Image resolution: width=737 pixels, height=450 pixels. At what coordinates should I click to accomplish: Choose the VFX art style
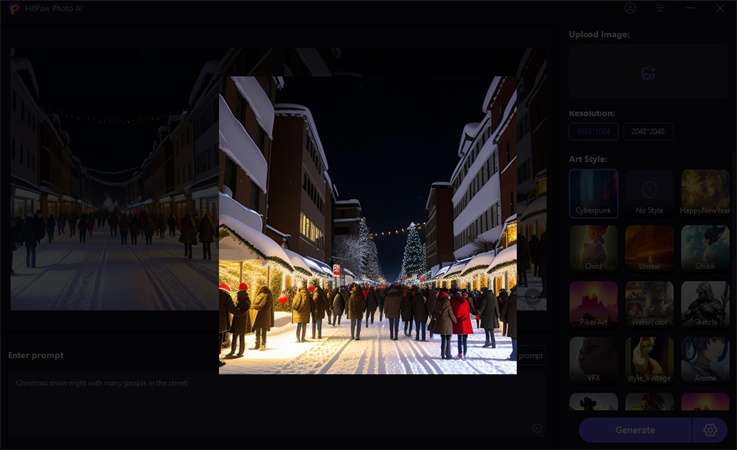pos(594,361)
